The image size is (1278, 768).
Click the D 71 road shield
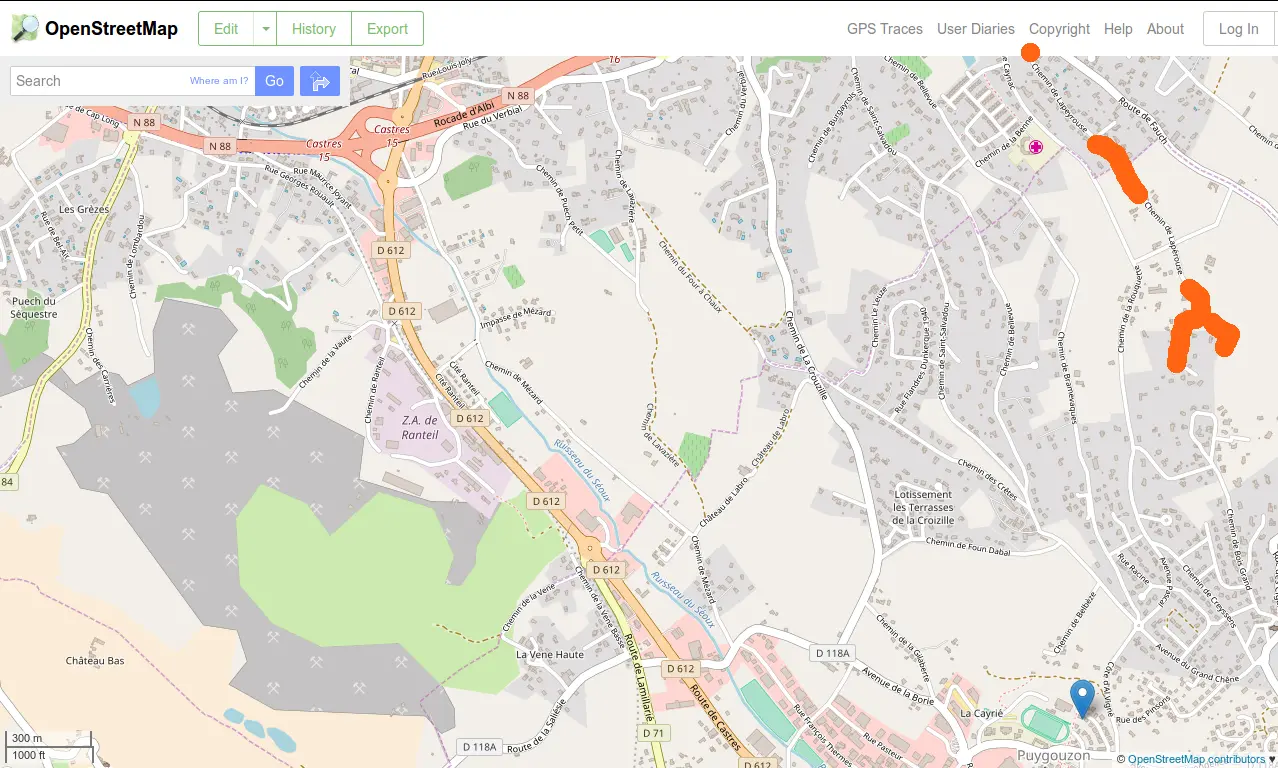[653, 734]
